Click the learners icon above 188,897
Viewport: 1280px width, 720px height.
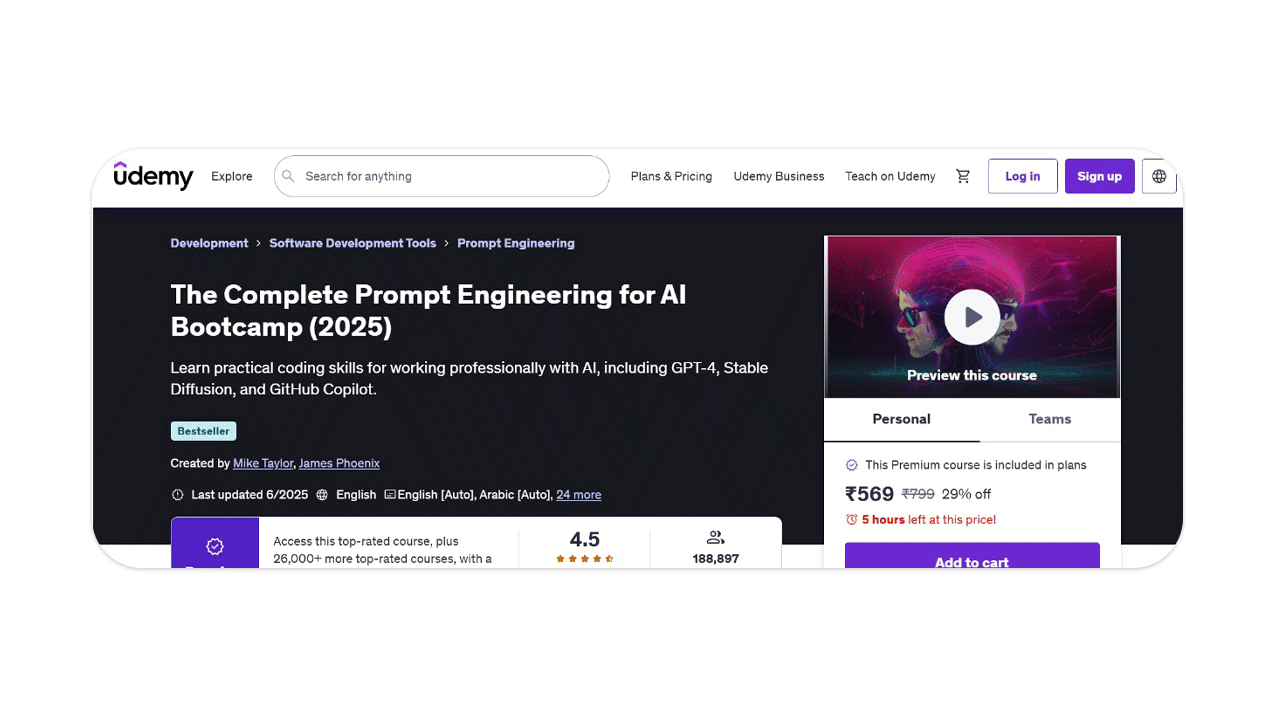click(x=715, y=538)
